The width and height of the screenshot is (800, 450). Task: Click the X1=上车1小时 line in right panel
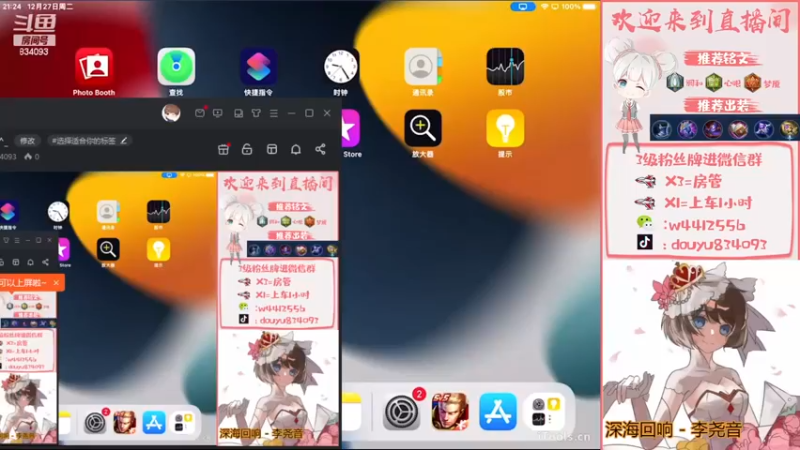(x=708, y=203)
